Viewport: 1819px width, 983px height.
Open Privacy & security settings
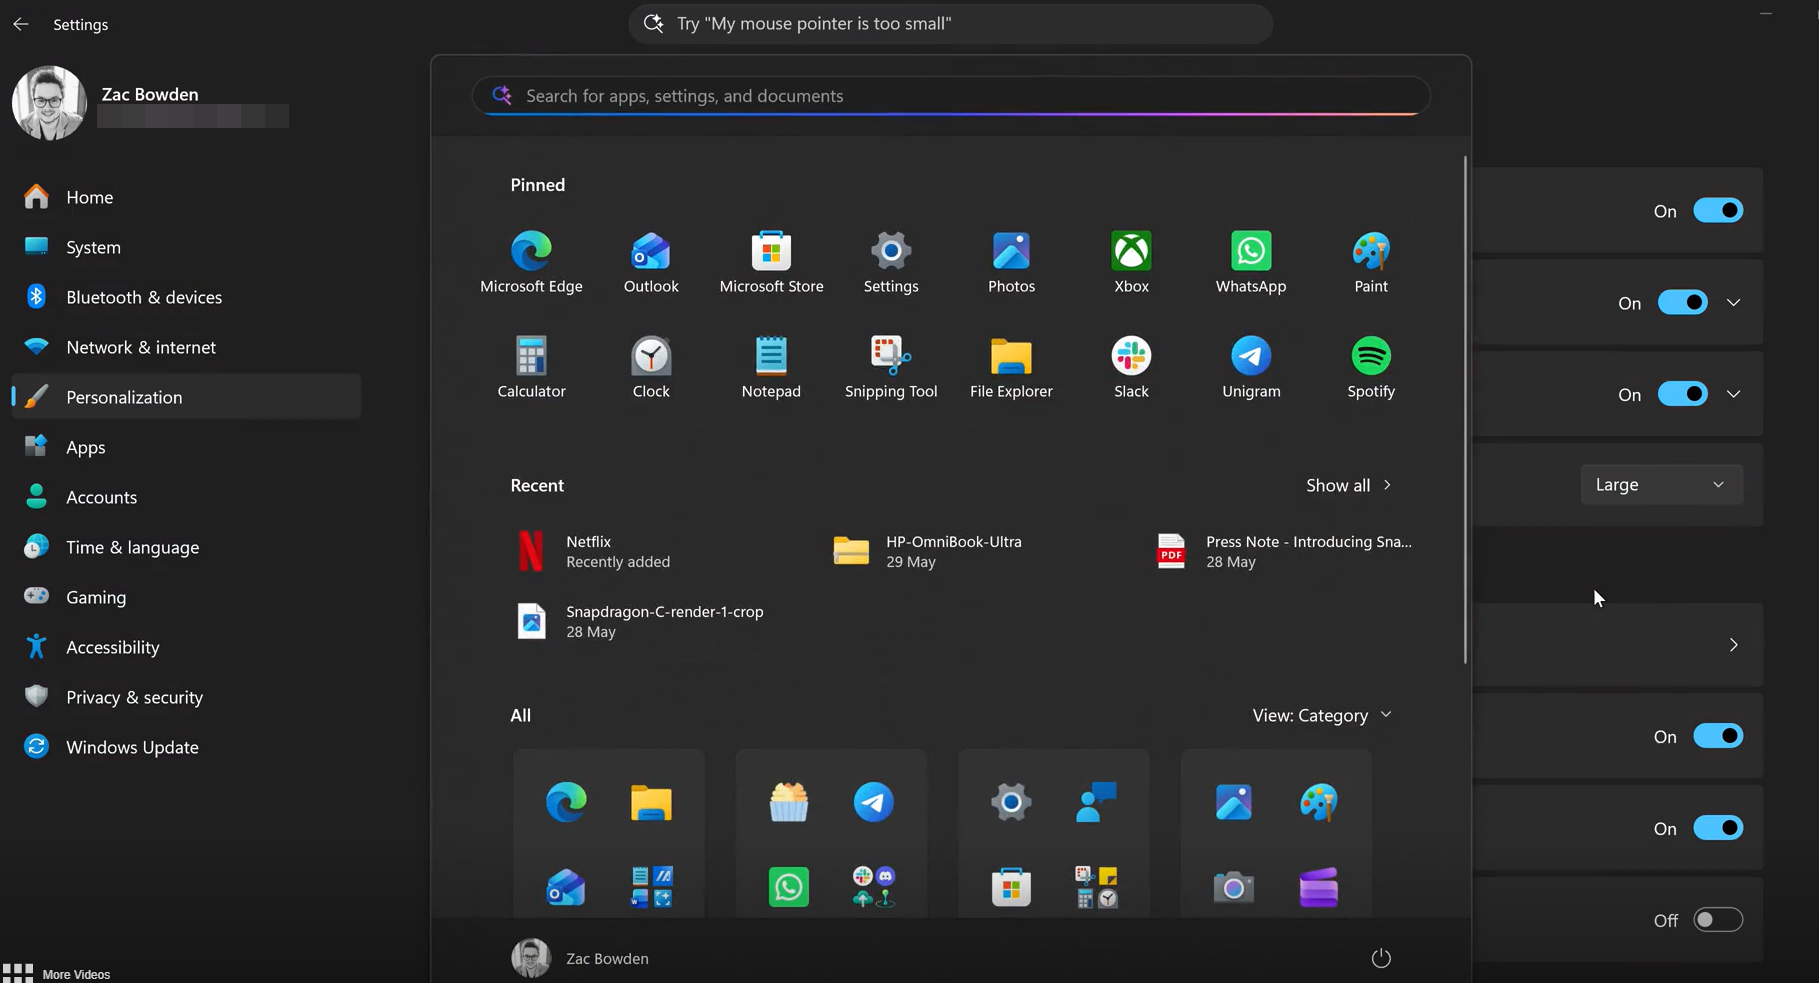pyautogui.click(x=186, y=697)
